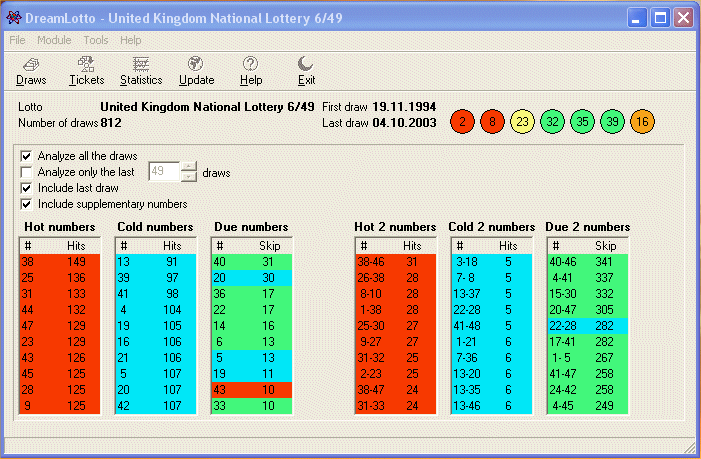Screen dimensions: 701x459
Task: Click the window resize grip corner
Action: [690, 447]
